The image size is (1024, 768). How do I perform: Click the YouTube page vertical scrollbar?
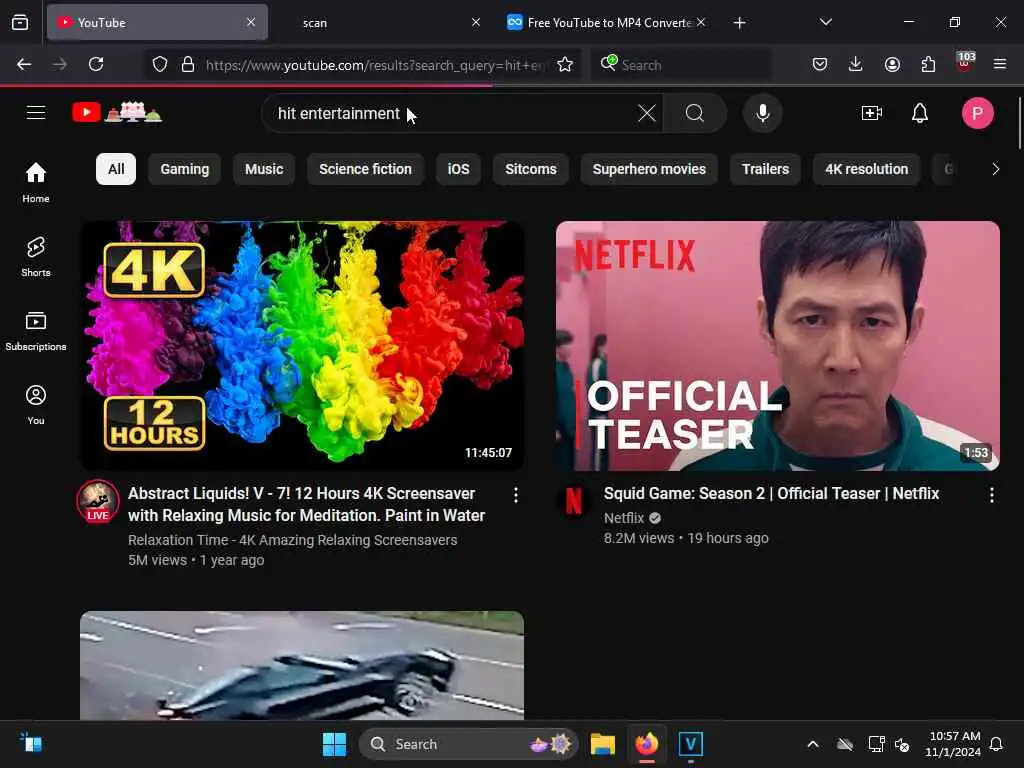tap(1019, 123)
